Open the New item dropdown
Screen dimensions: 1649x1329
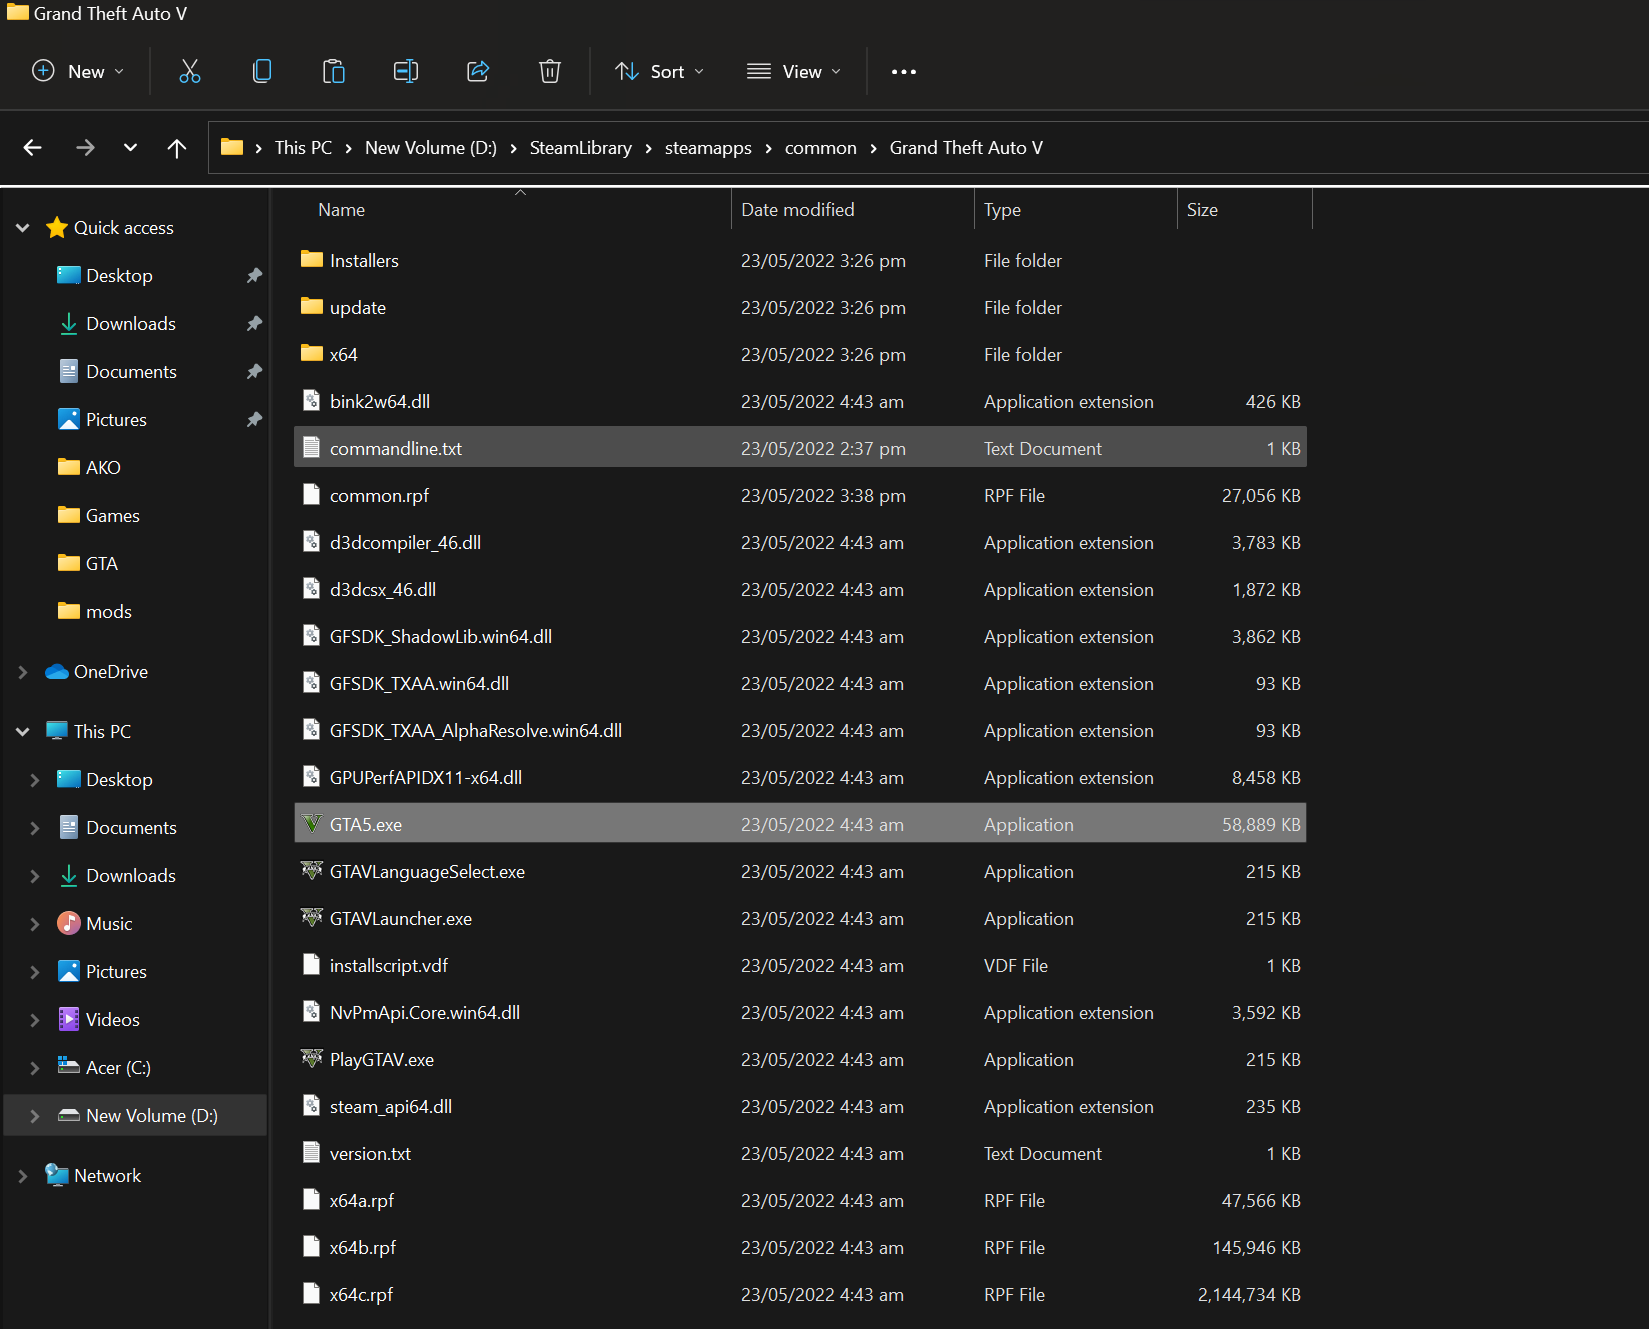78,71
